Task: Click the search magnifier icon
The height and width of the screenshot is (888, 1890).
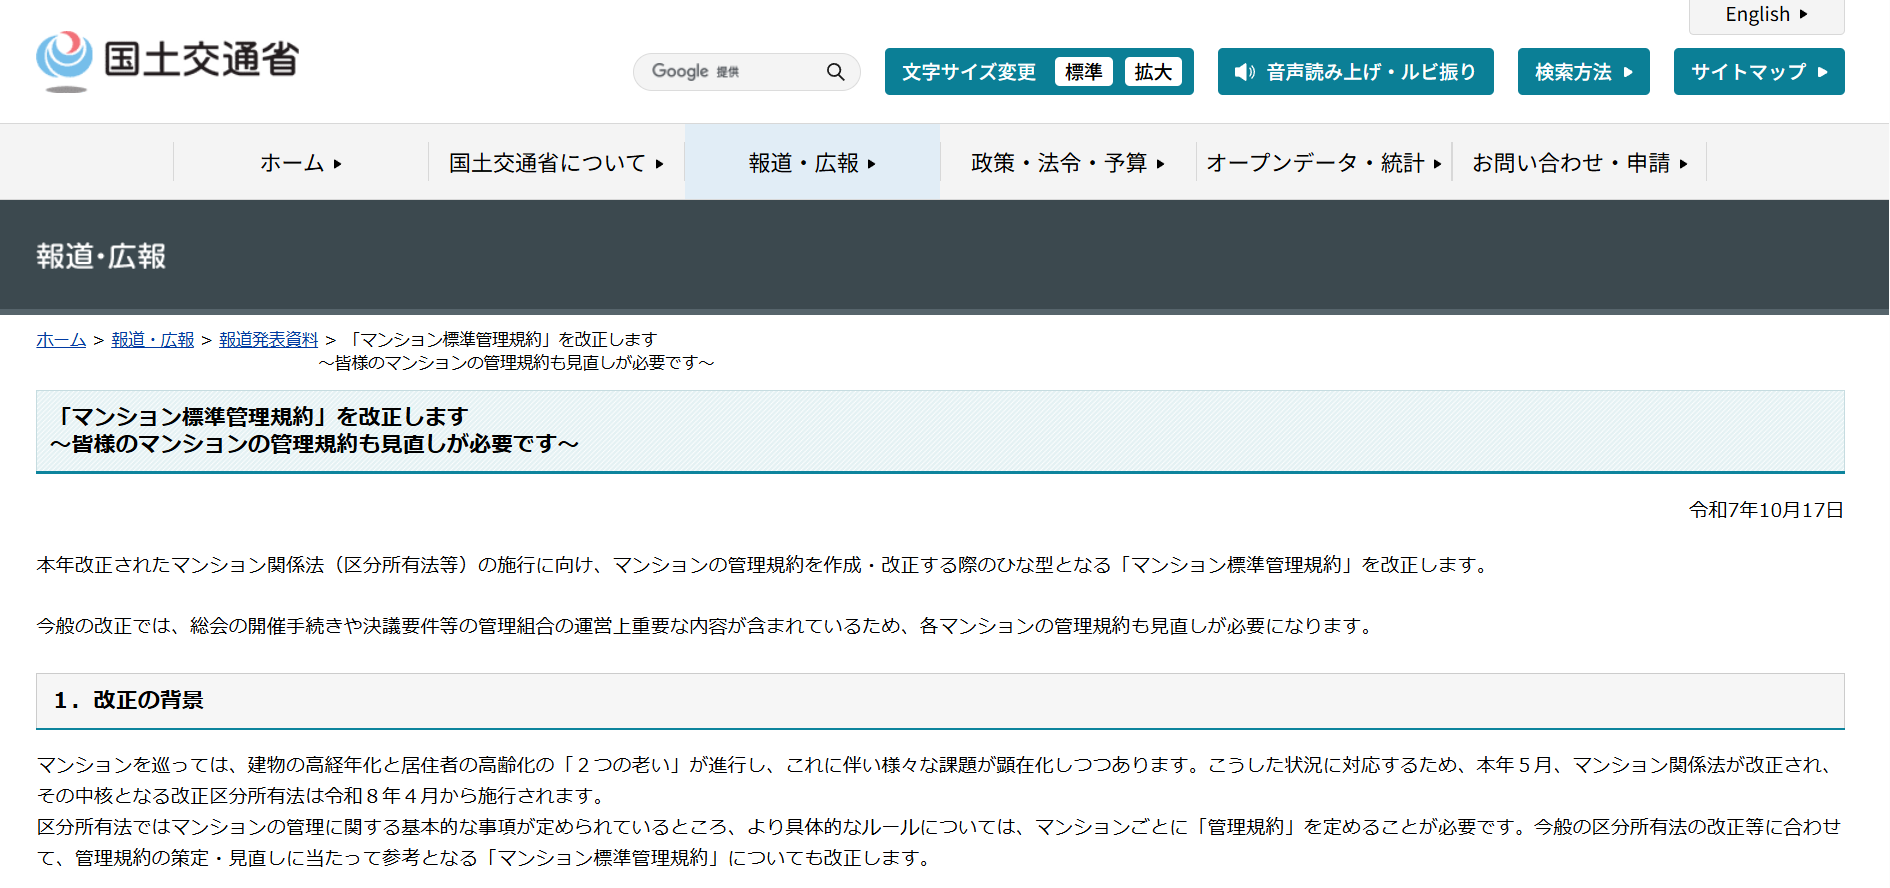Action: (835, 72)
